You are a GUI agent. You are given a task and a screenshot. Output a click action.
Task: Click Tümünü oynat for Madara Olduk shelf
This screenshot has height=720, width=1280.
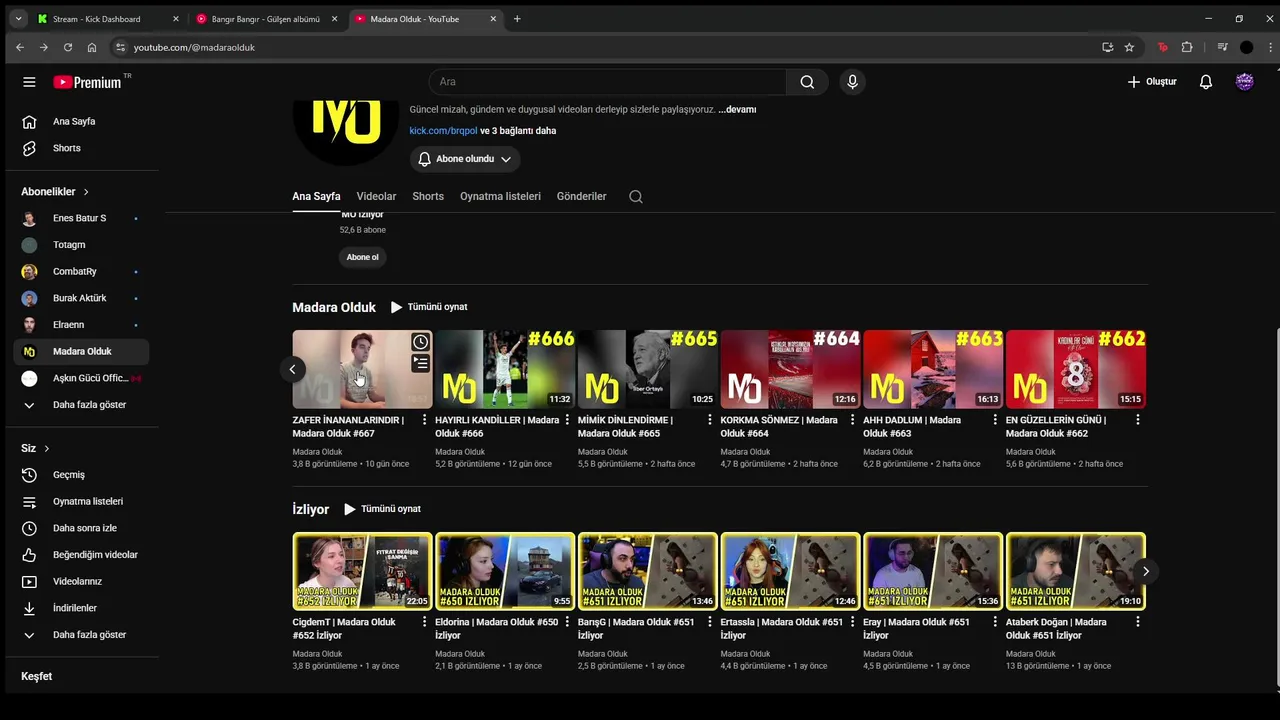click(429, 307)
